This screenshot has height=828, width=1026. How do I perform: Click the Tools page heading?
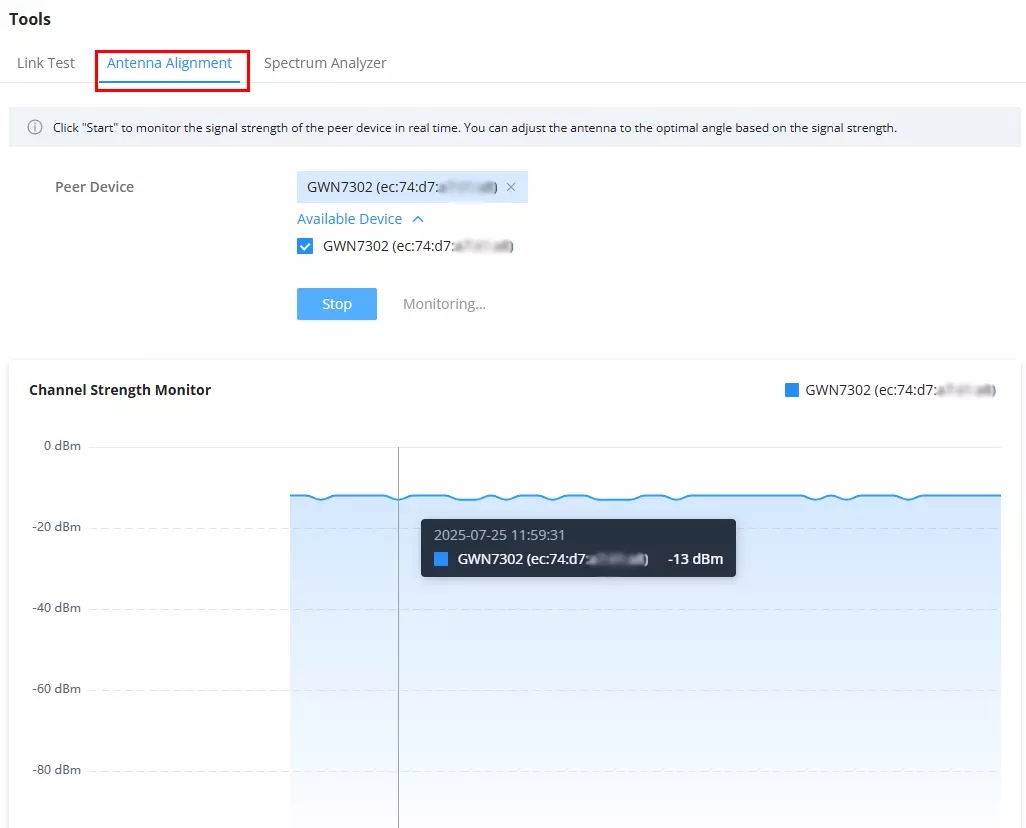click(x=30, y=19)
